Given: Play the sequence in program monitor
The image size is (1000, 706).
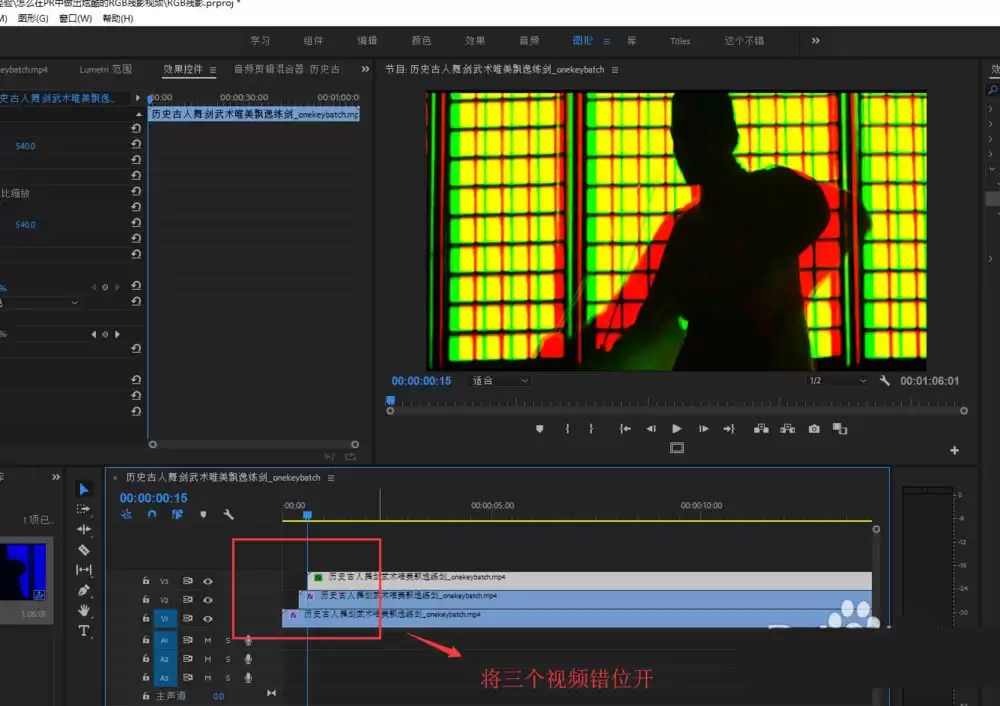Looking at the screenshot, I should [x=677, y=429].
